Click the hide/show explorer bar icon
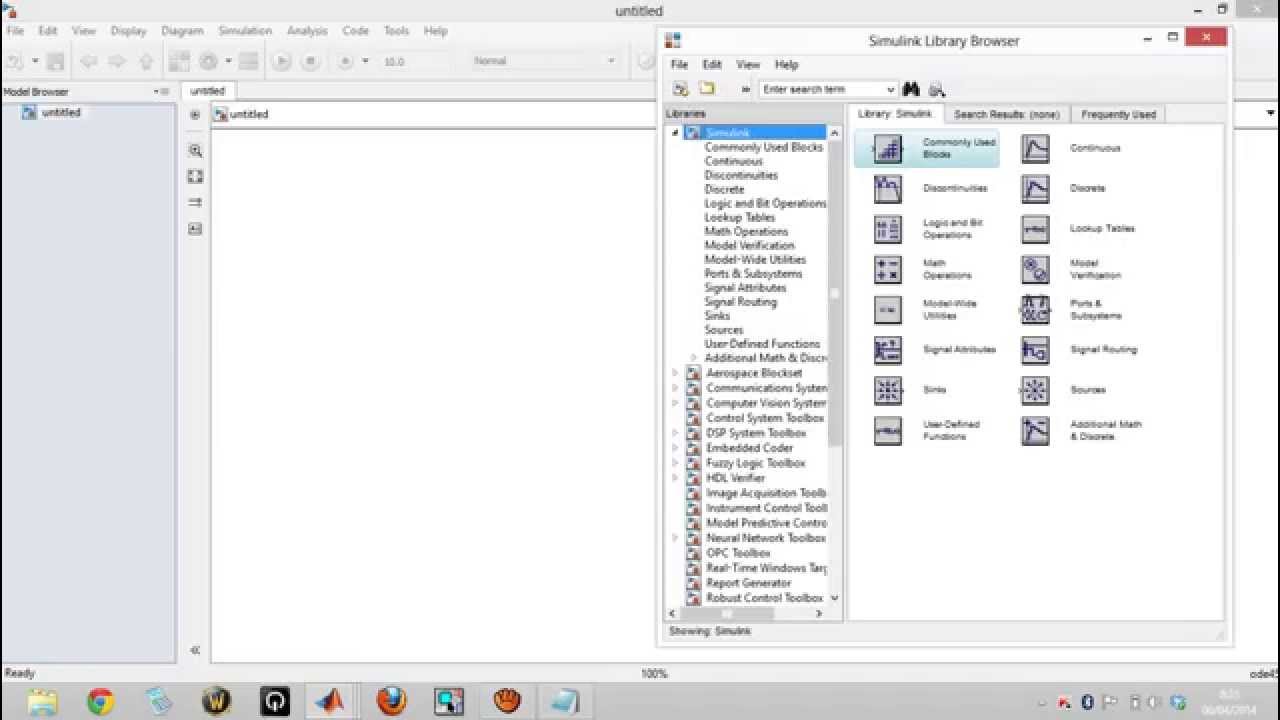Screen dimensions: 1280x720 click(195, 115)
